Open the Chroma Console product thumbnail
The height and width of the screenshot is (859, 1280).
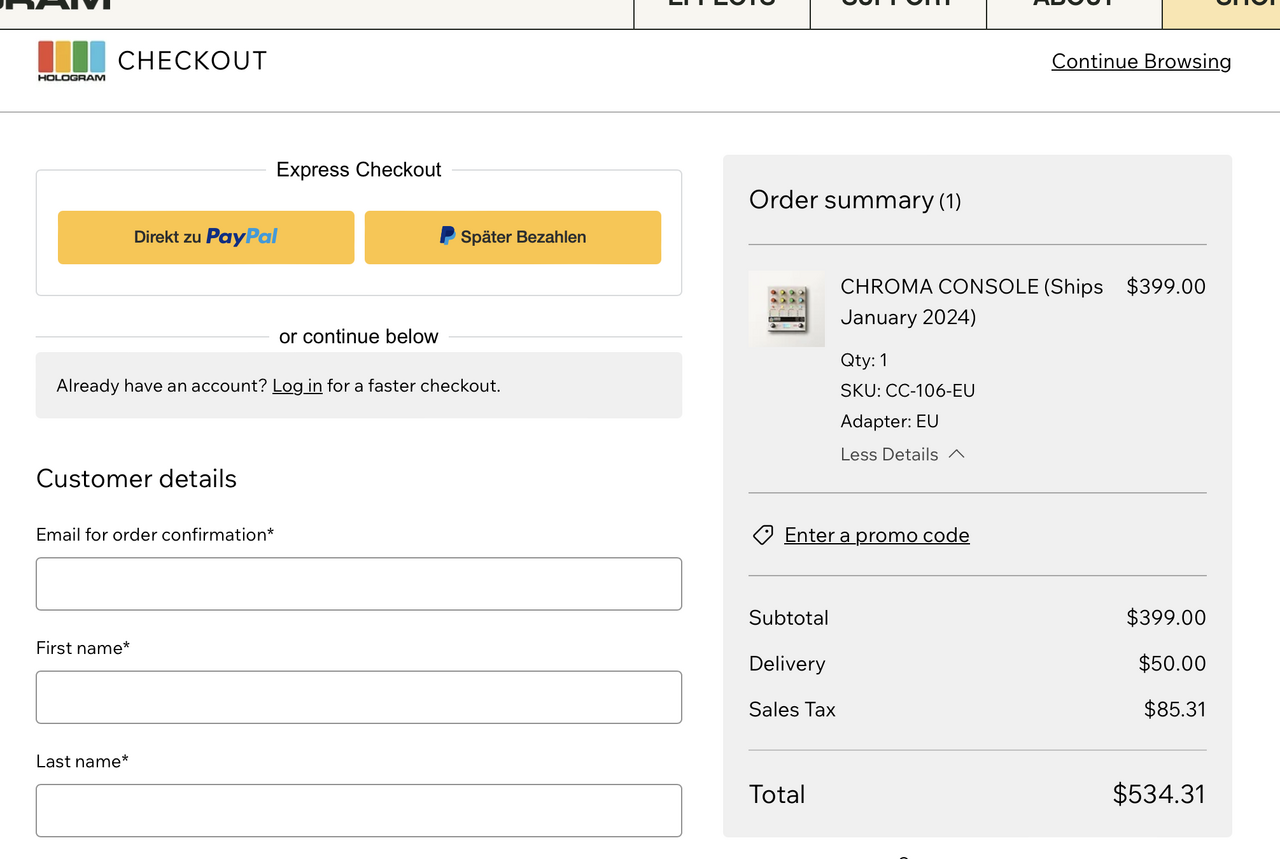787,309
